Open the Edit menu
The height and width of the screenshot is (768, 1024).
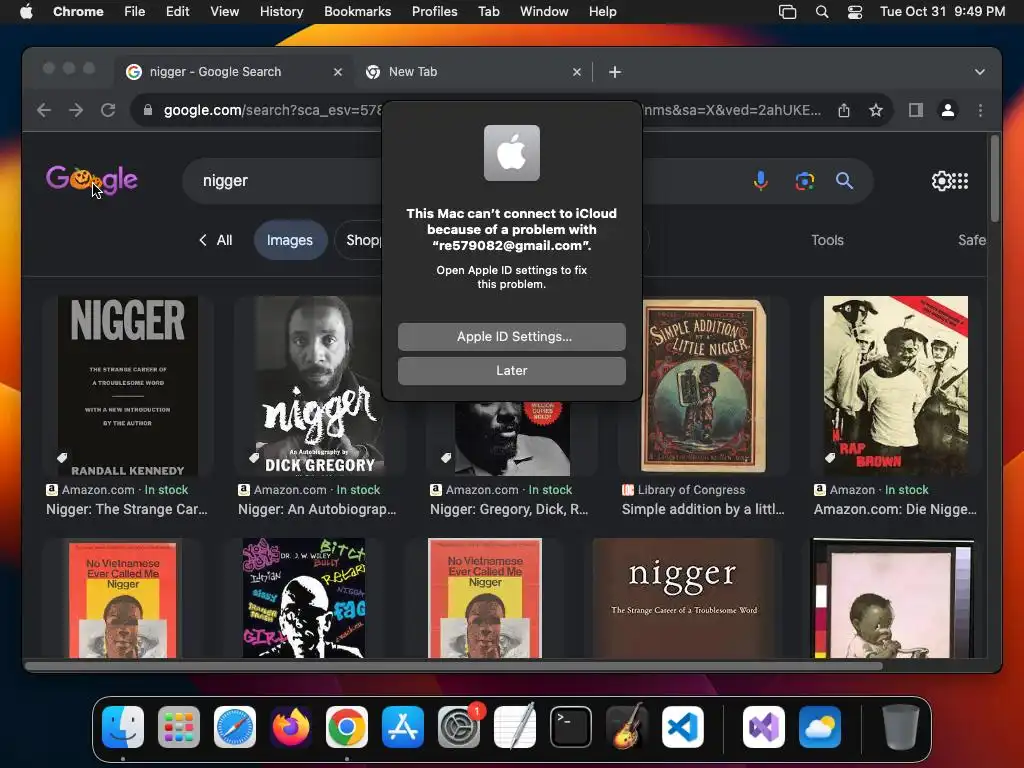pyautogui.click(x=177, y=12)
